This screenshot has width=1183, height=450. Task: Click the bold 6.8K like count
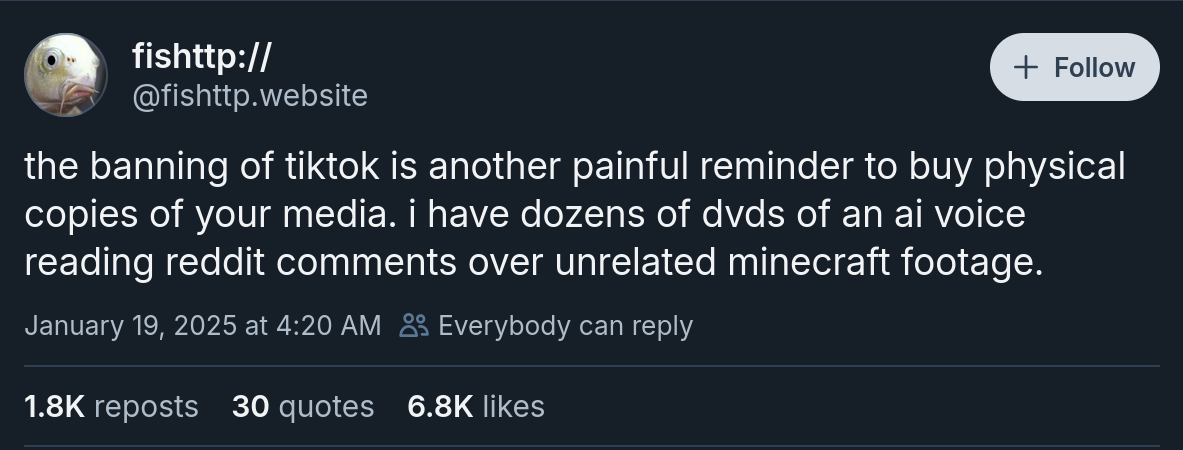point(440,406)
